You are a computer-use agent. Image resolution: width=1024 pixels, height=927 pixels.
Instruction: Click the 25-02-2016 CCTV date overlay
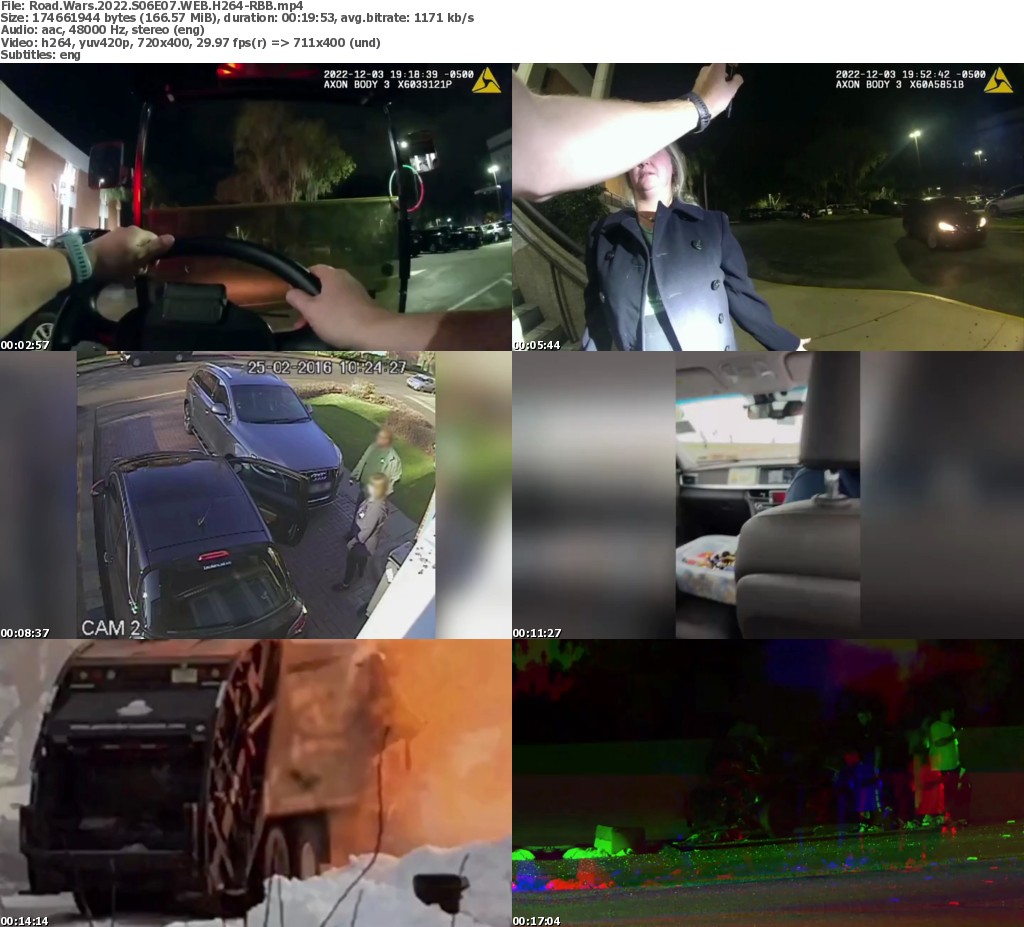[x=327, y=367]
